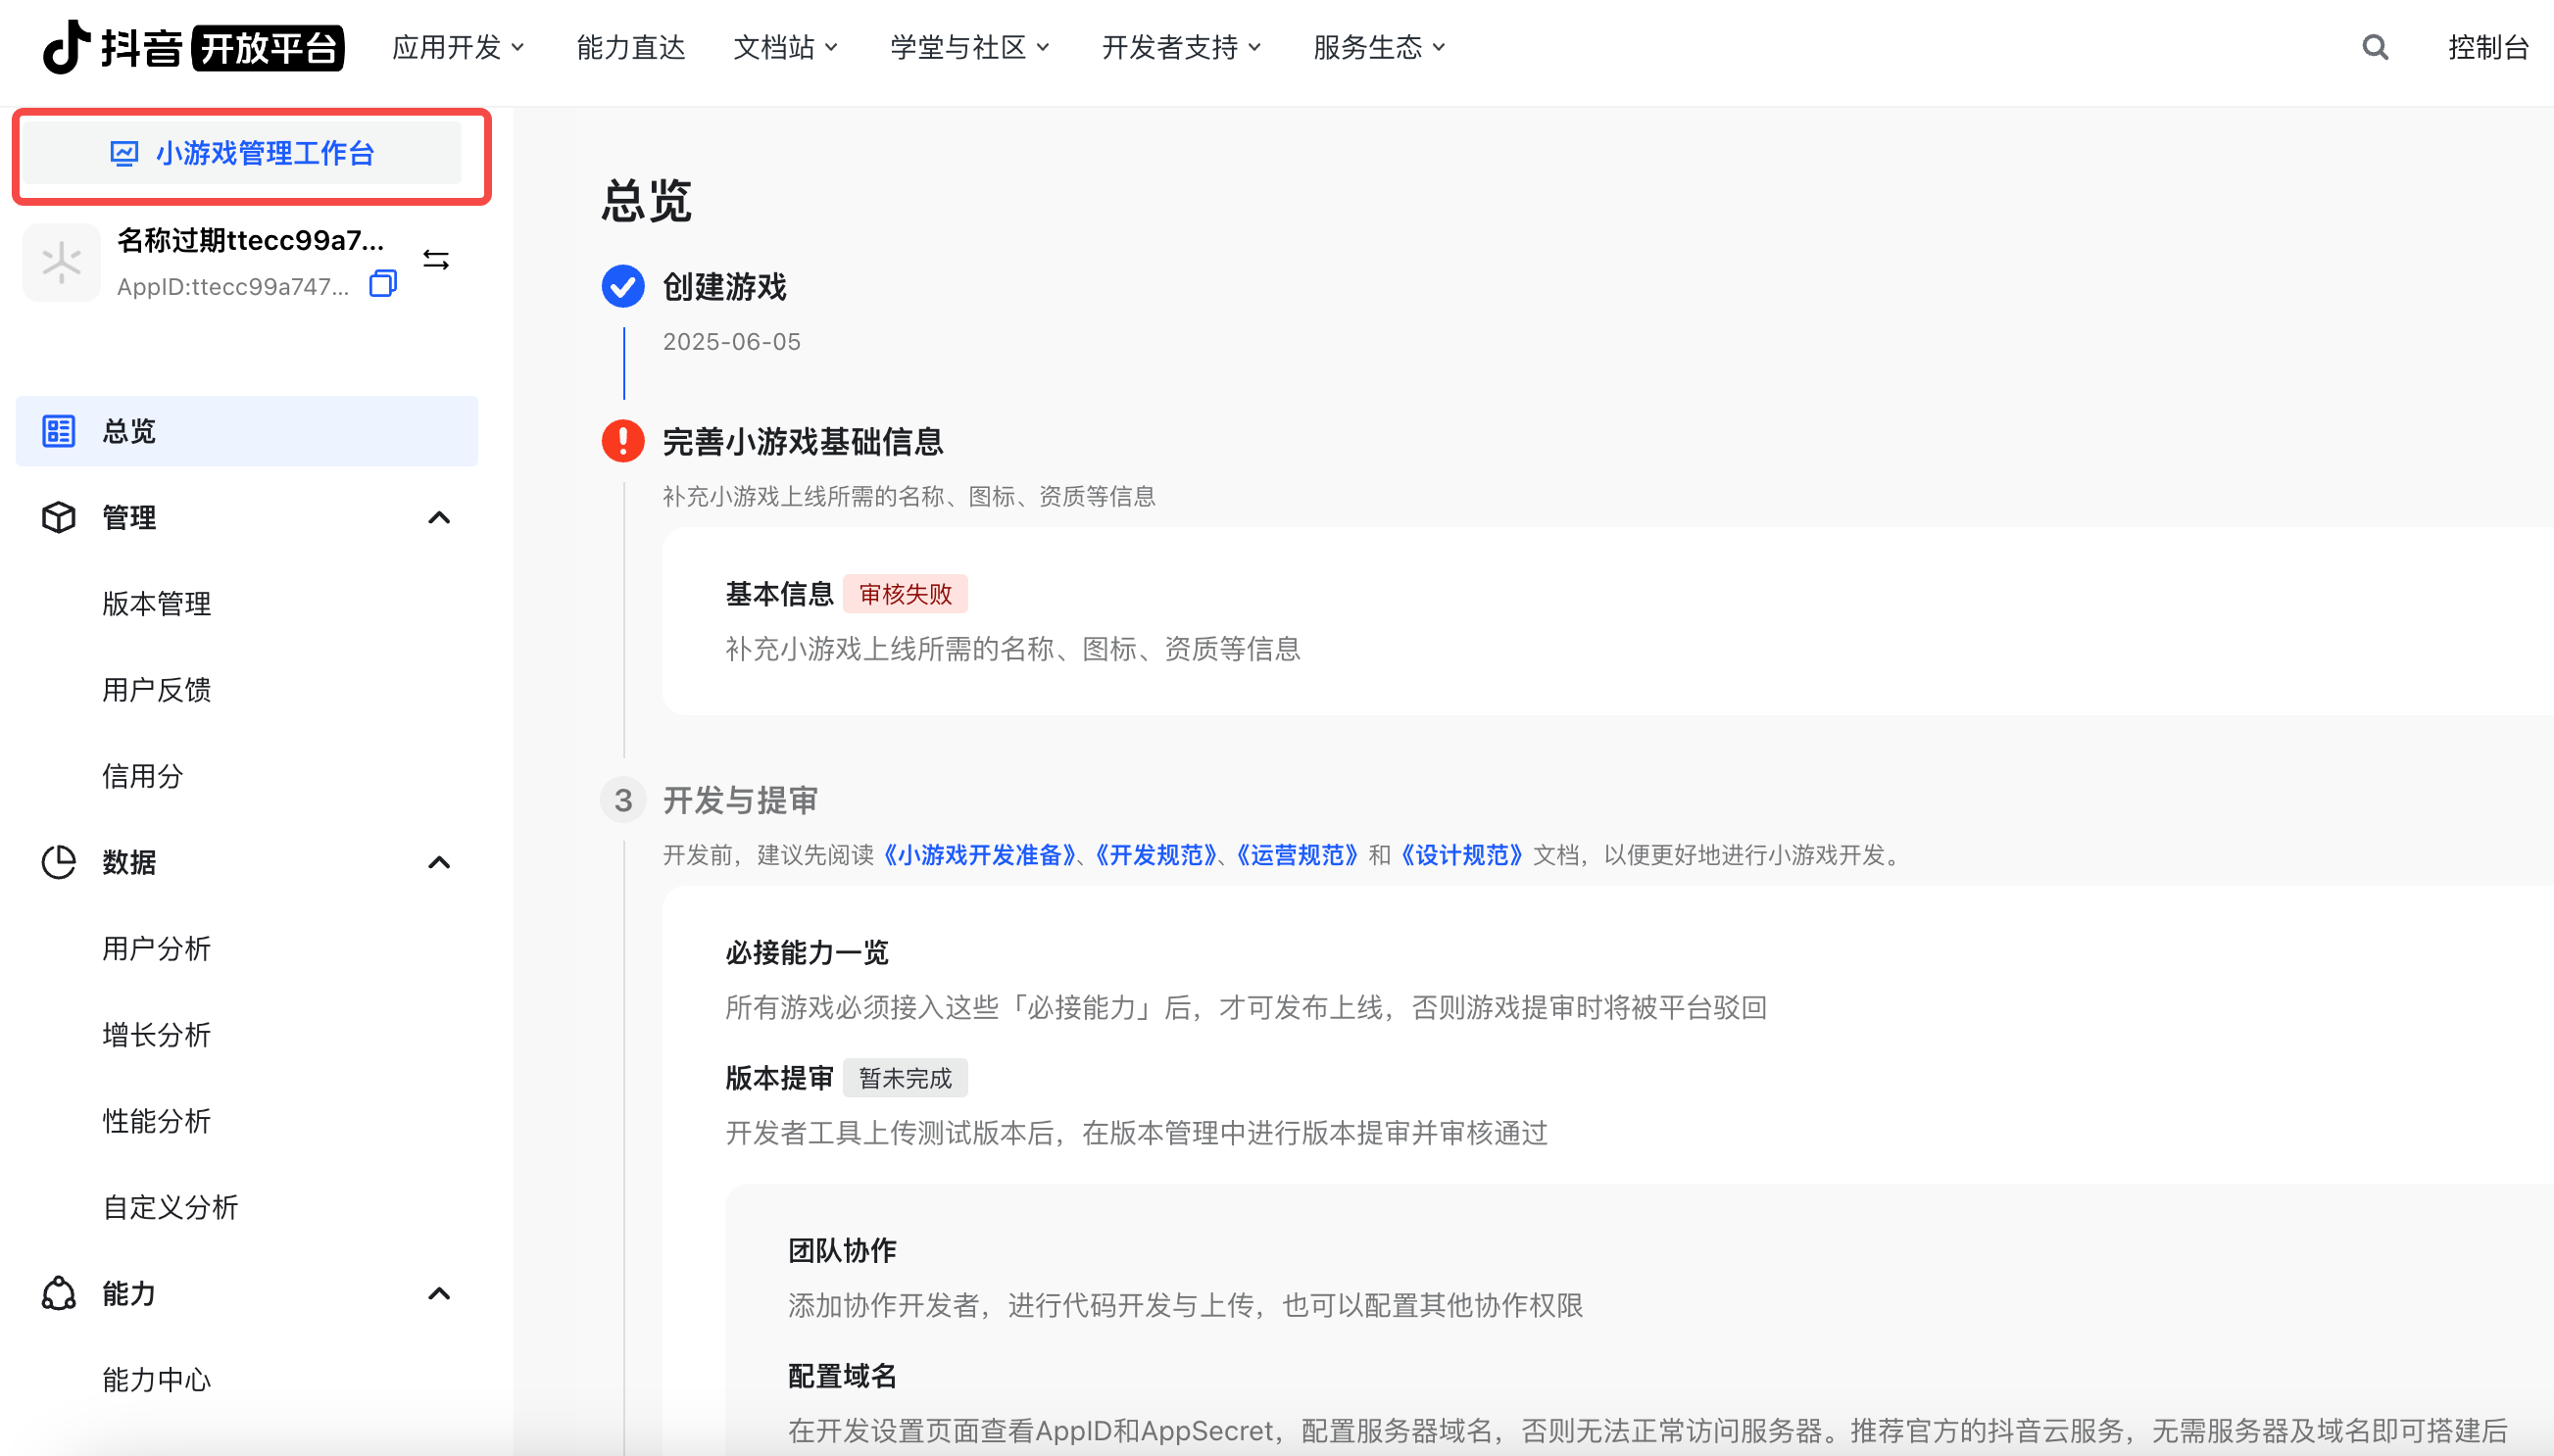2554x1456 pixels.
Task: Collapse the 管理 section chevron
Action: (x=439, y=517)
